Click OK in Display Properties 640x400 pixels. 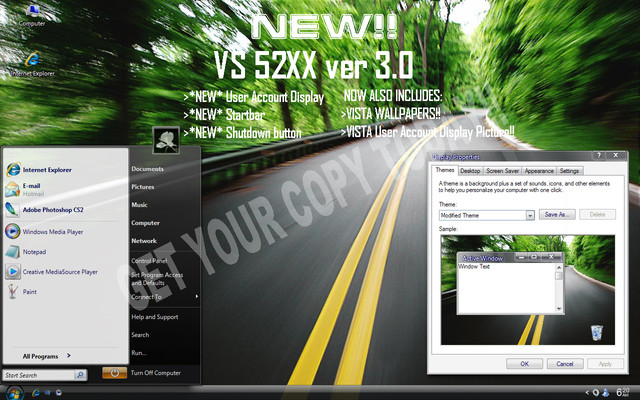coord(524,364)
